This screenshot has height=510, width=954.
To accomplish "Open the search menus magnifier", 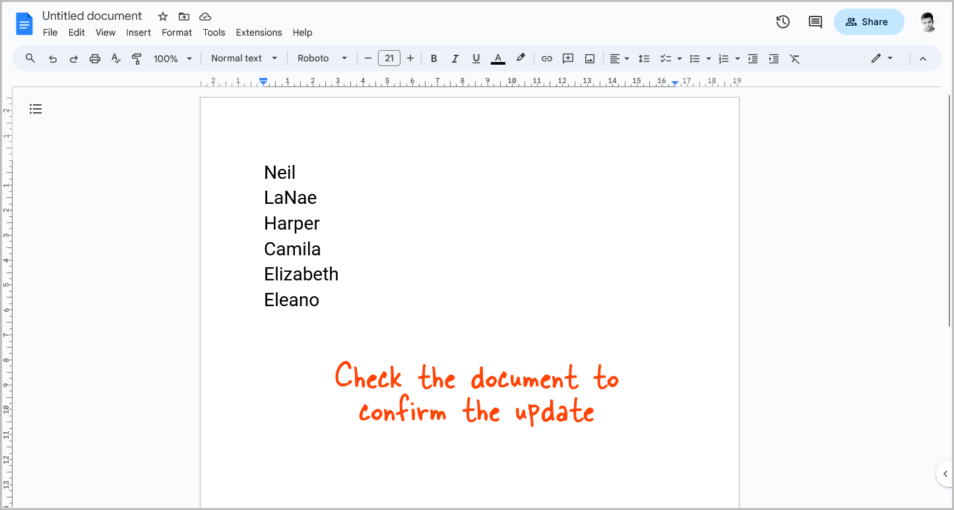I will [30, 58].
